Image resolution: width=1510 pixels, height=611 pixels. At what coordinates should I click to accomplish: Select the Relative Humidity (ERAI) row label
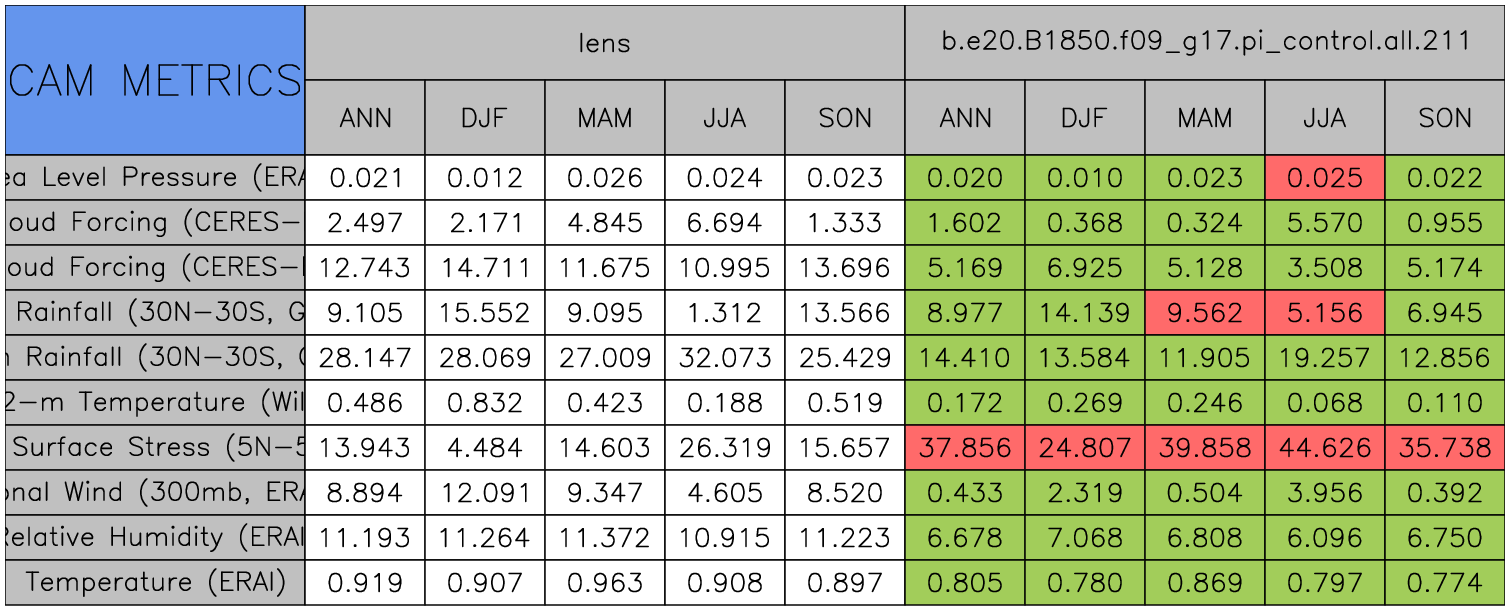tap(155, 537)
